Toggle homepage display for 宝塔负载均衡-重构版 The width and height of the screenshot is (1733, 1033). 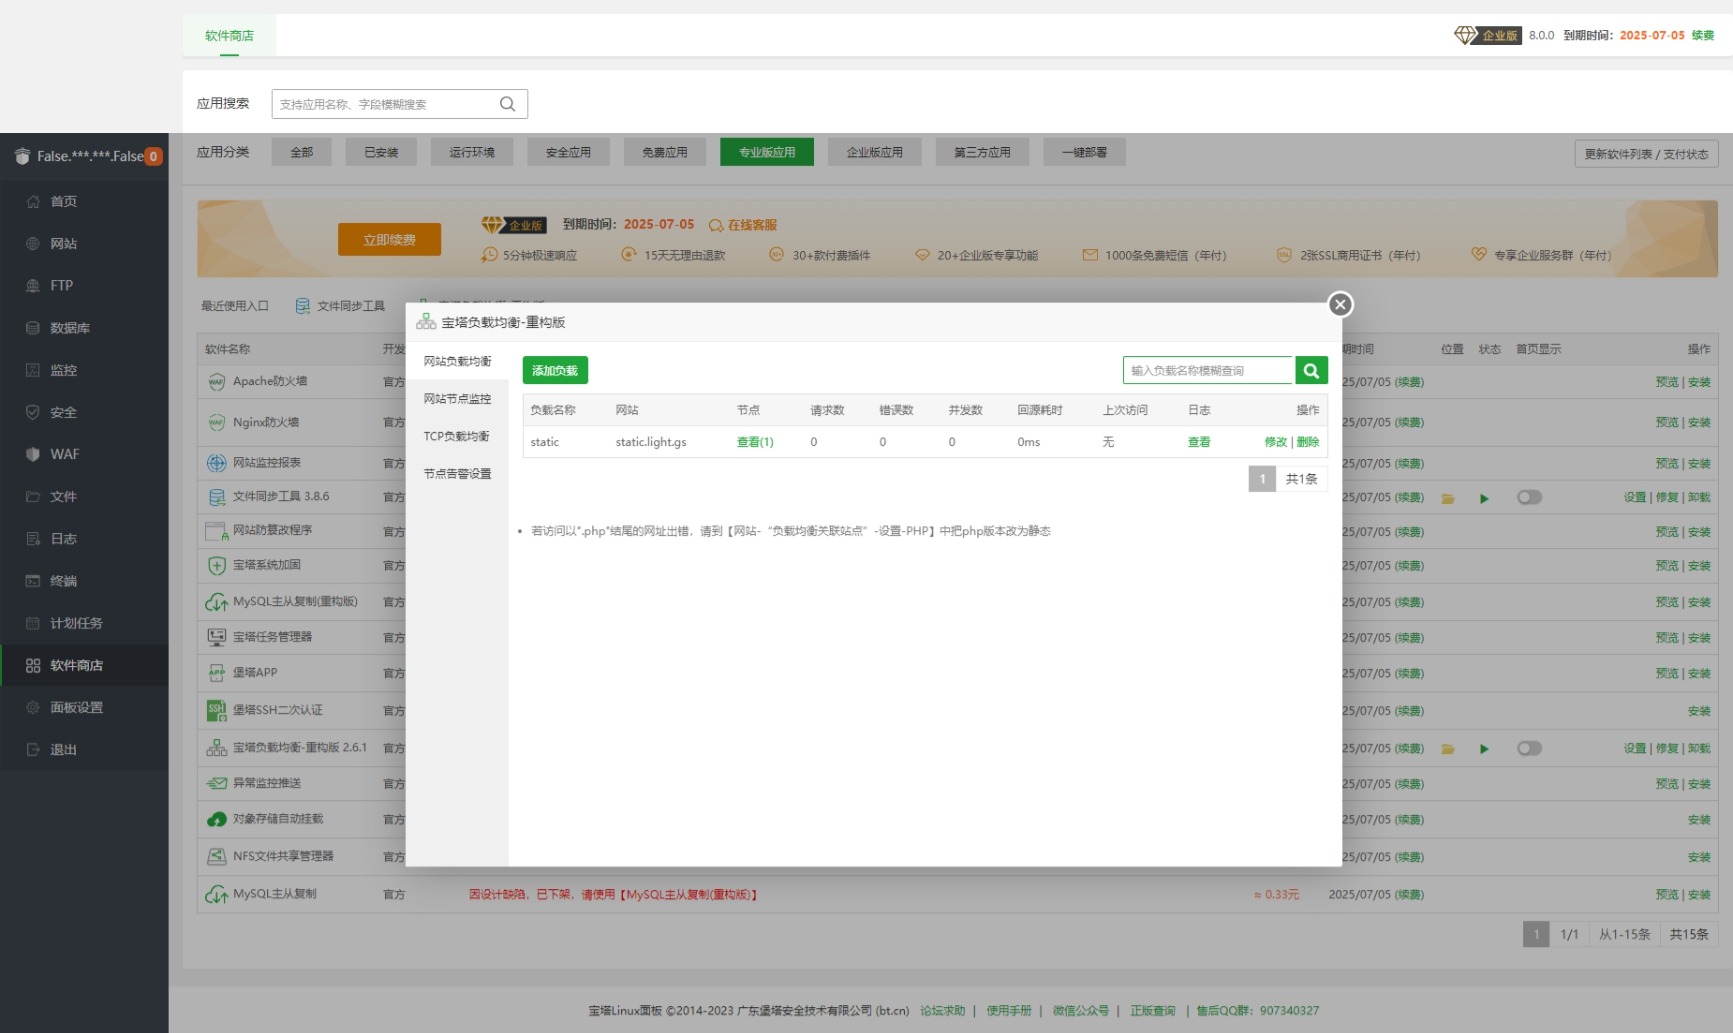click(x=1529, y=748)
